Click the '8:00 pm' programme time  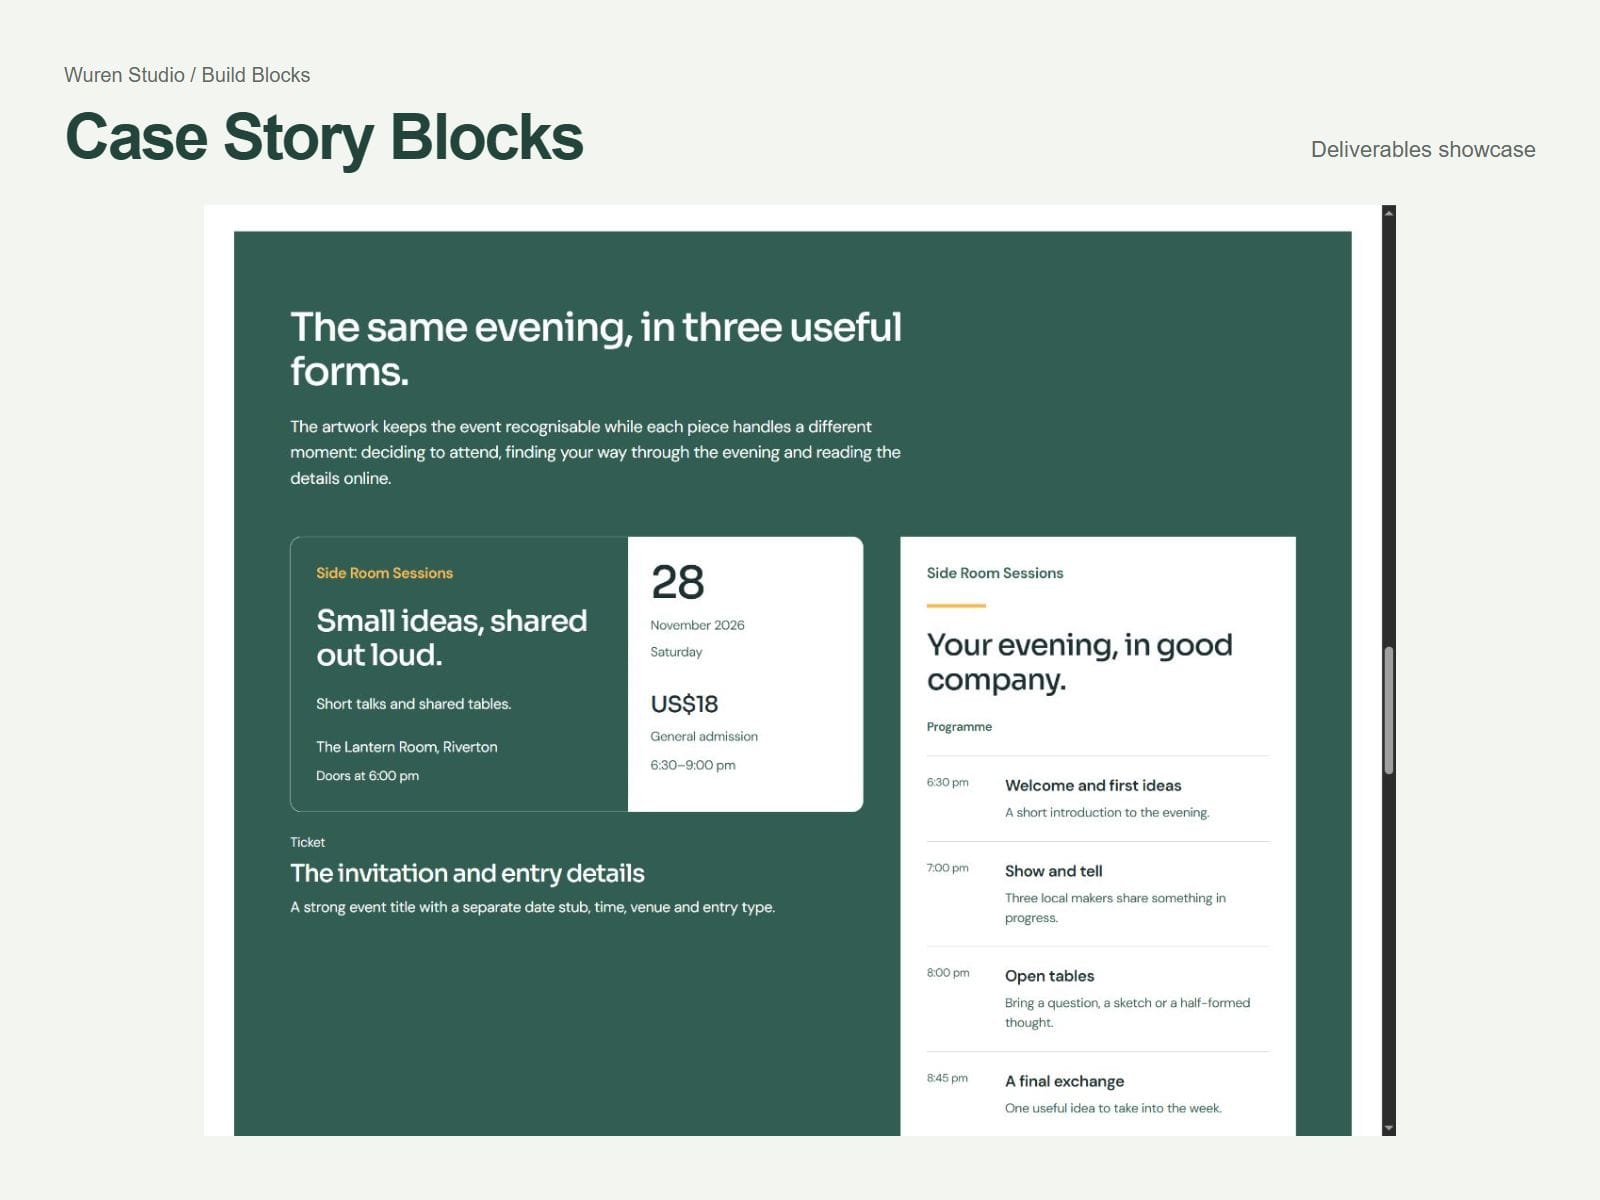point(948,972)
